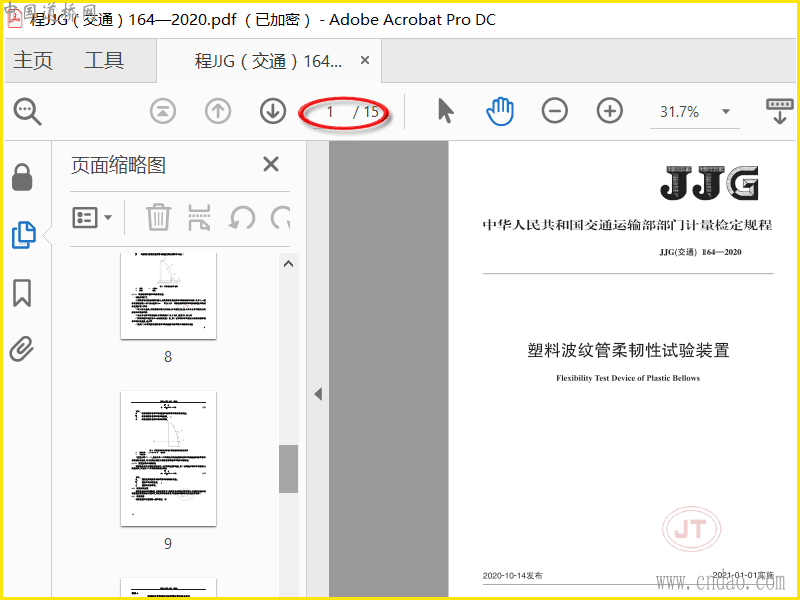The width and height of the screenshot is (800, 600).
Task: Switch to the 主页 tab
Action: pos(33,61)
